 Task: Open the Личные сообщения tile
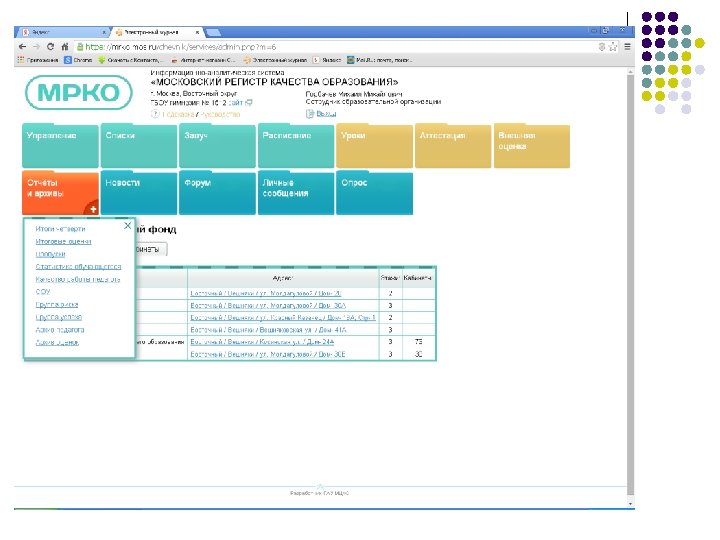(x=296, y=193)
